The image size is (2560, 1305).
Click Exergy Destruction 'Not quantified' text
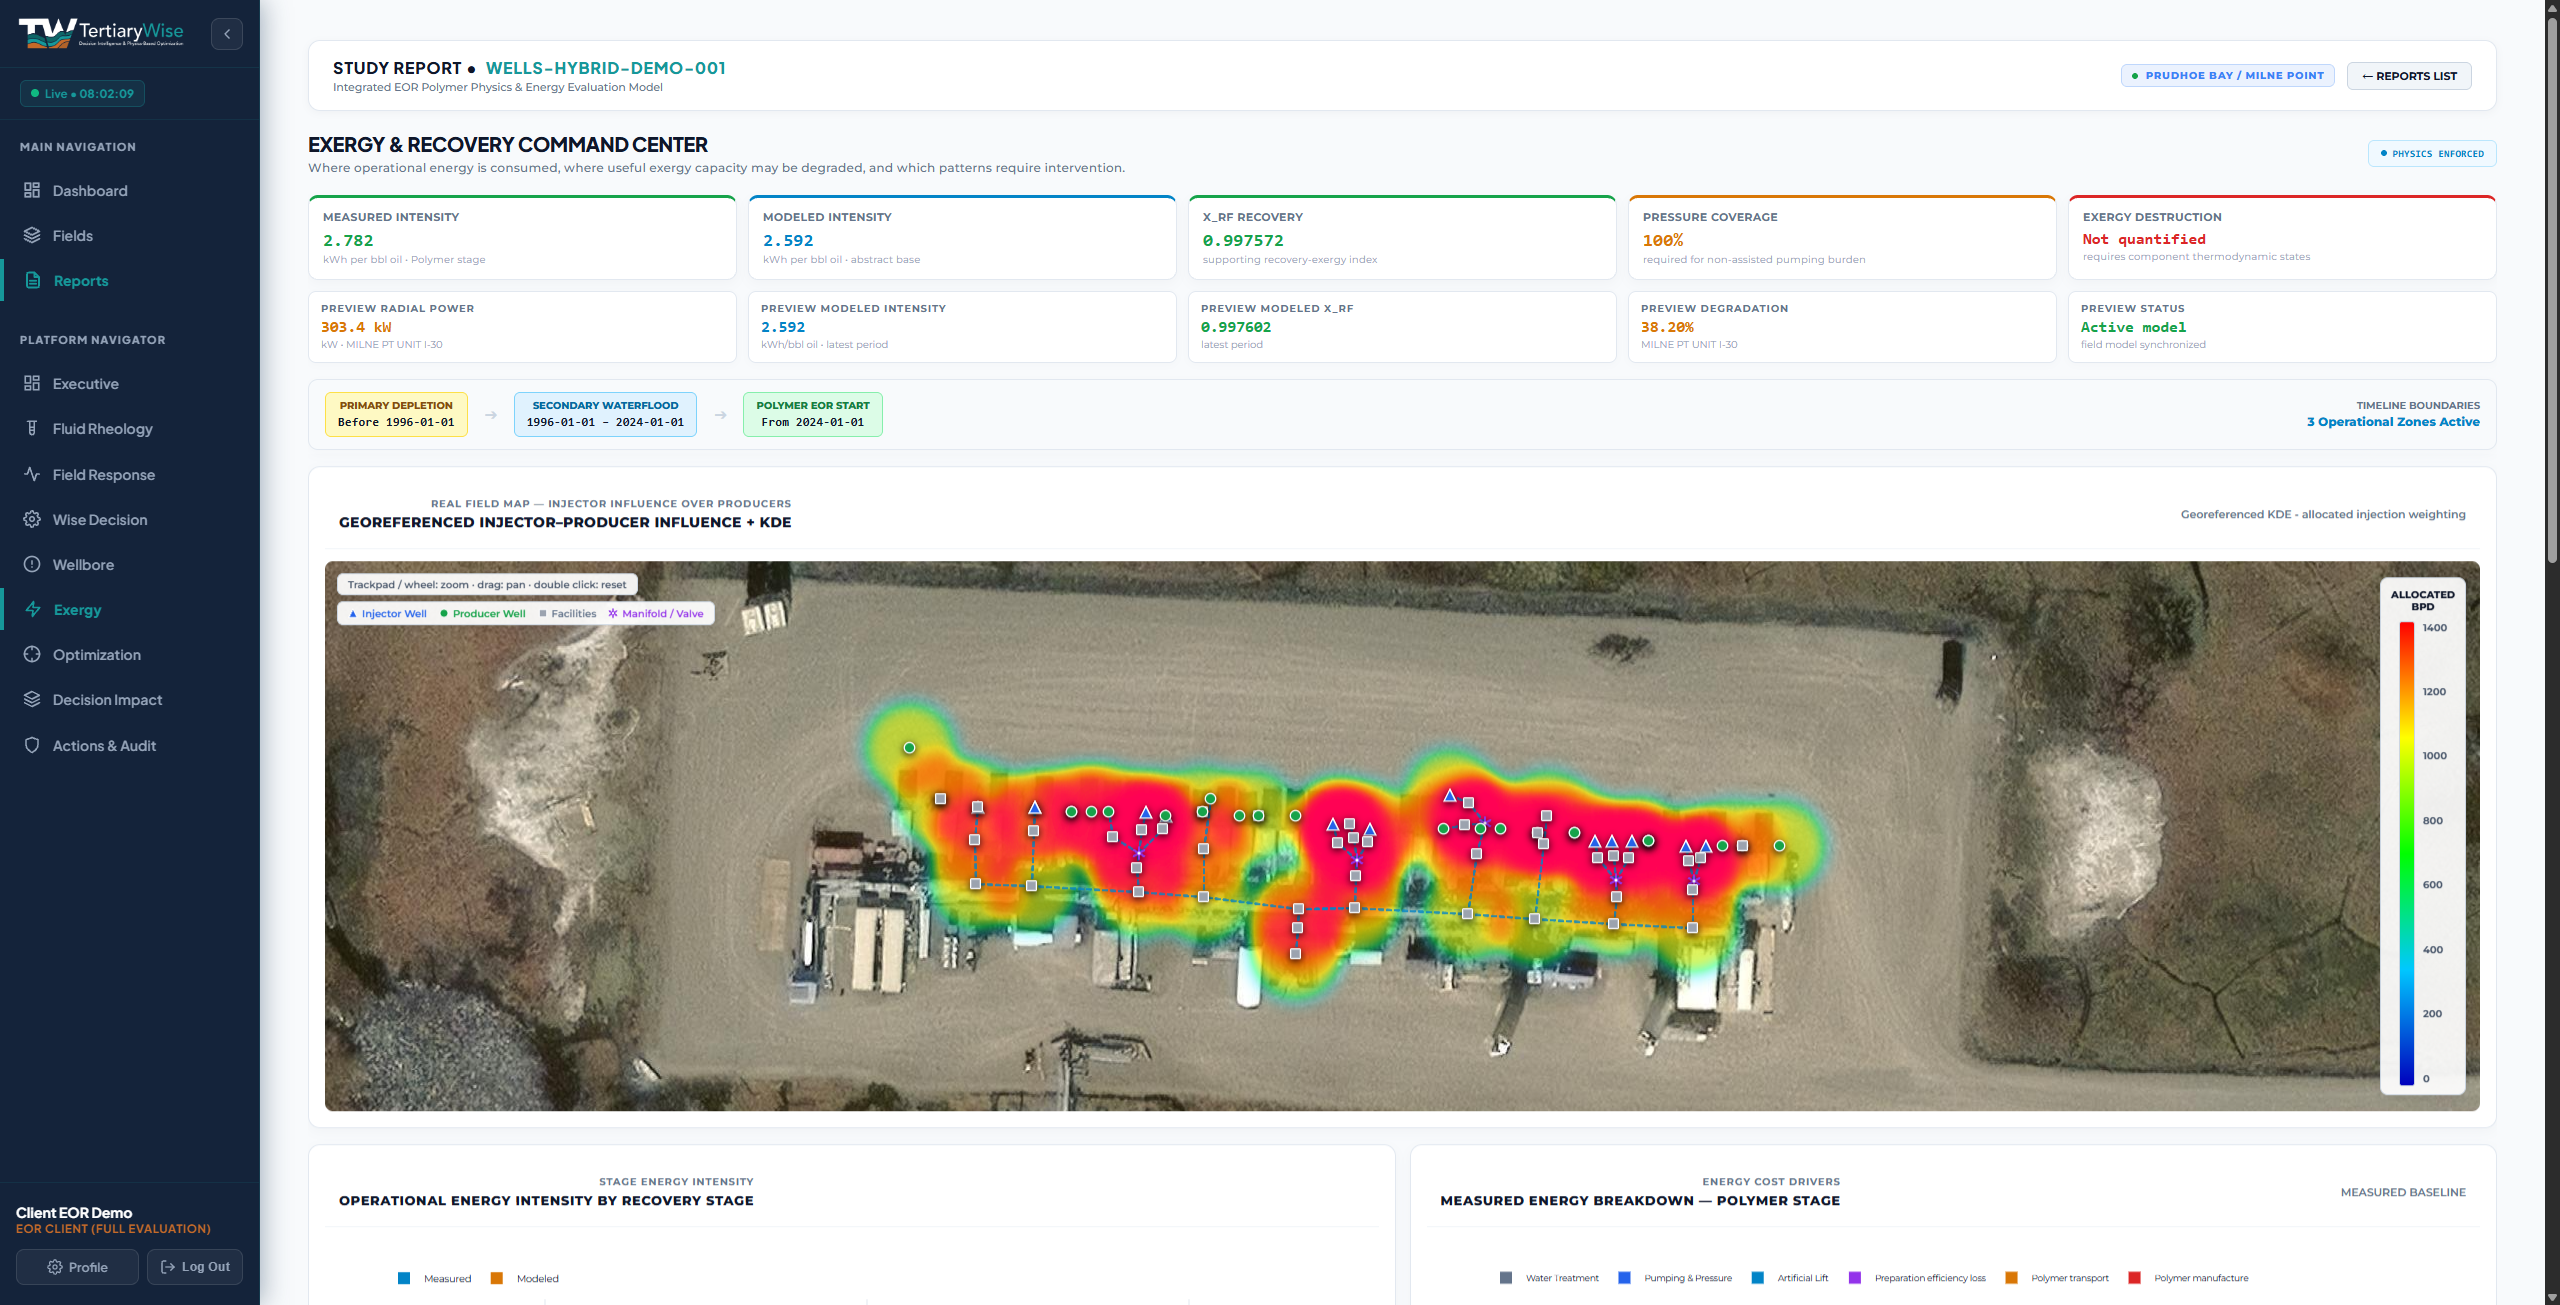(x=2144, y=240)
